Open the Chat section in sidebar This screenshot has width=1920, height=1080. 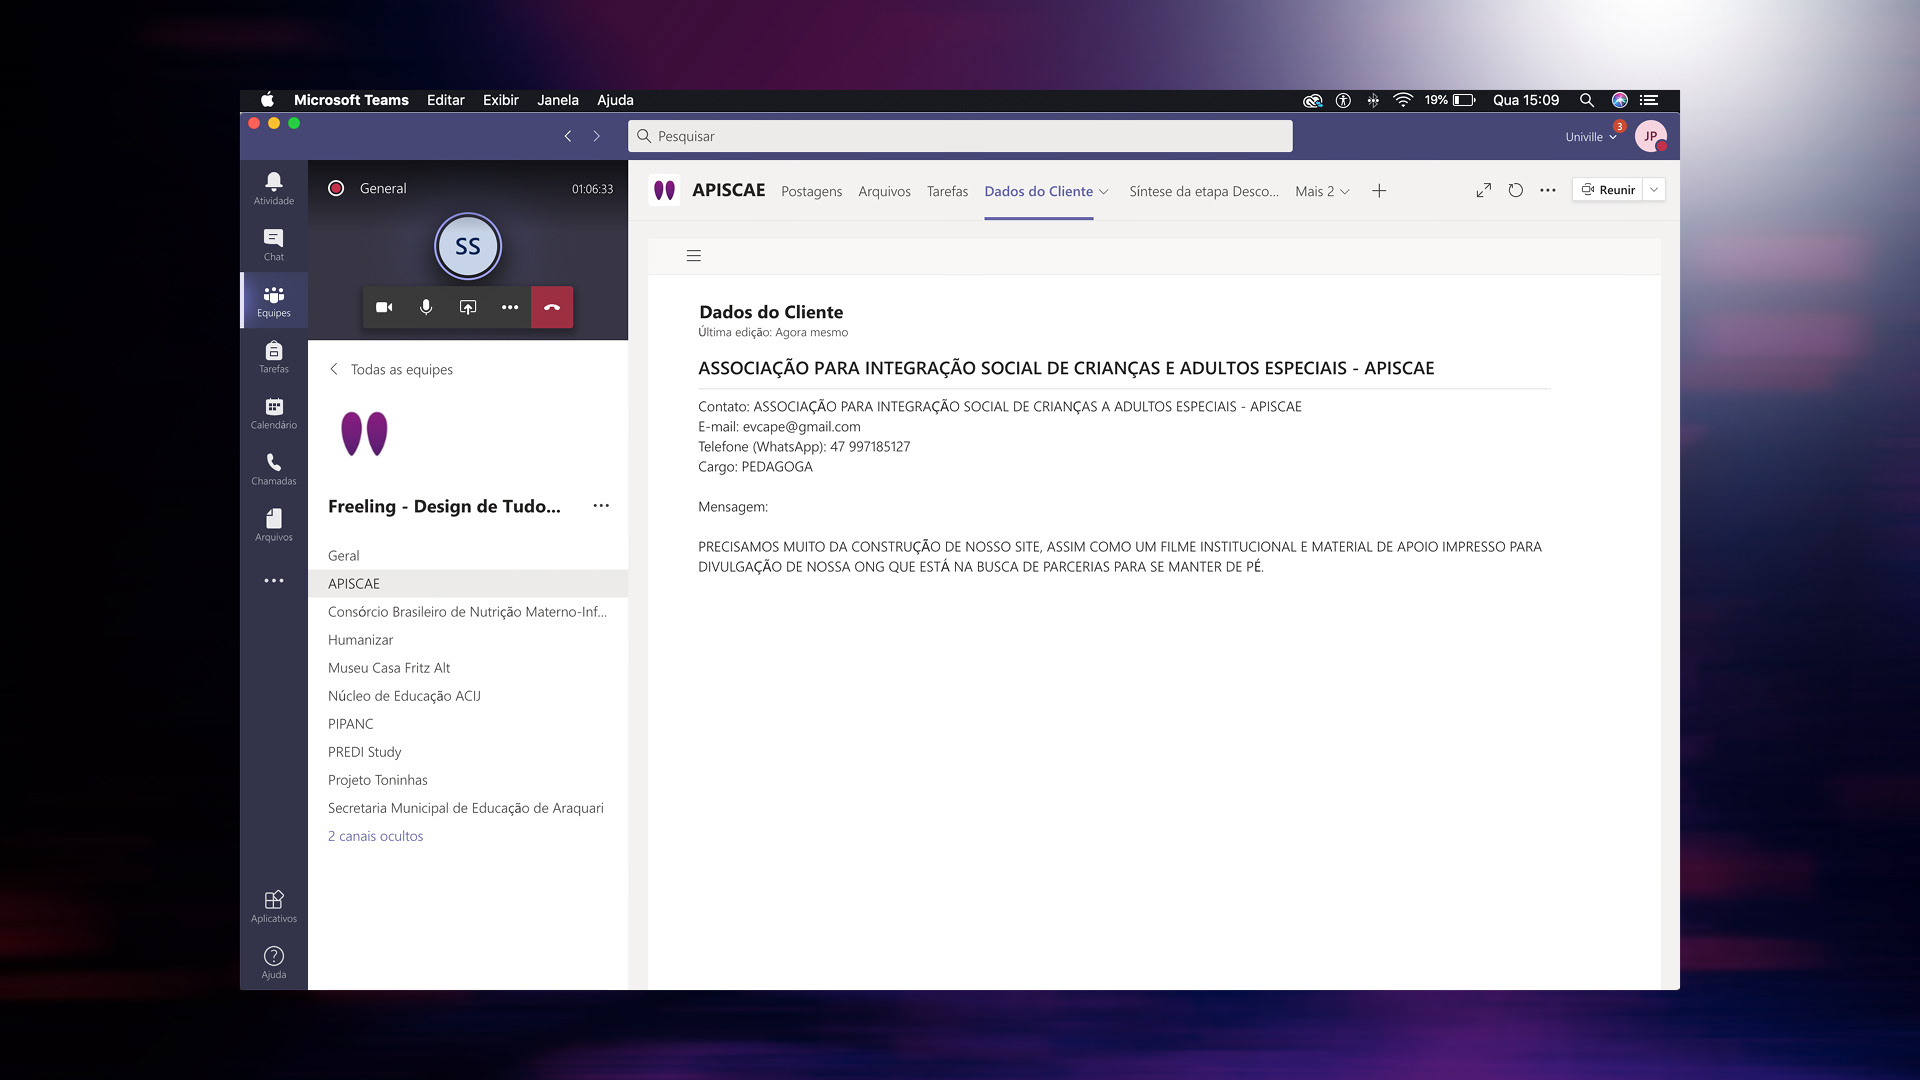273,244
